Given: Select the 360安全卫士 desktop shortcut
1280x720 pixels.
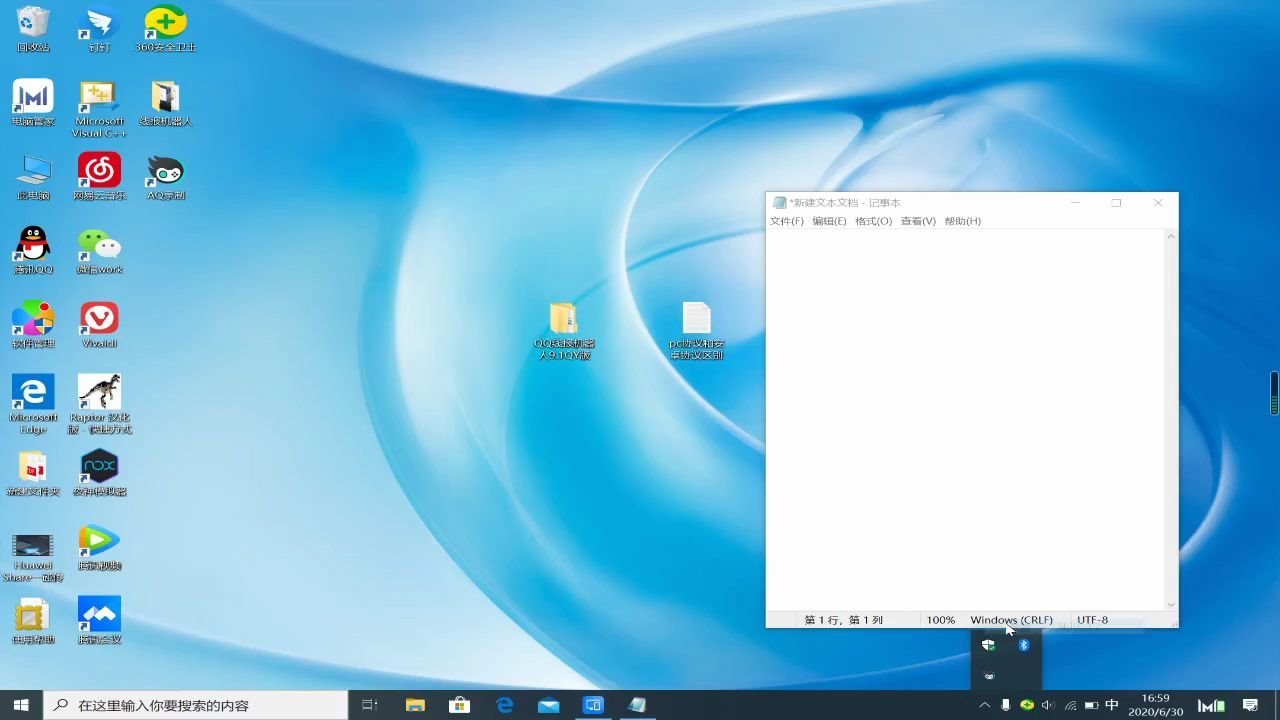Looking at the screenshot, I should 165,29.
